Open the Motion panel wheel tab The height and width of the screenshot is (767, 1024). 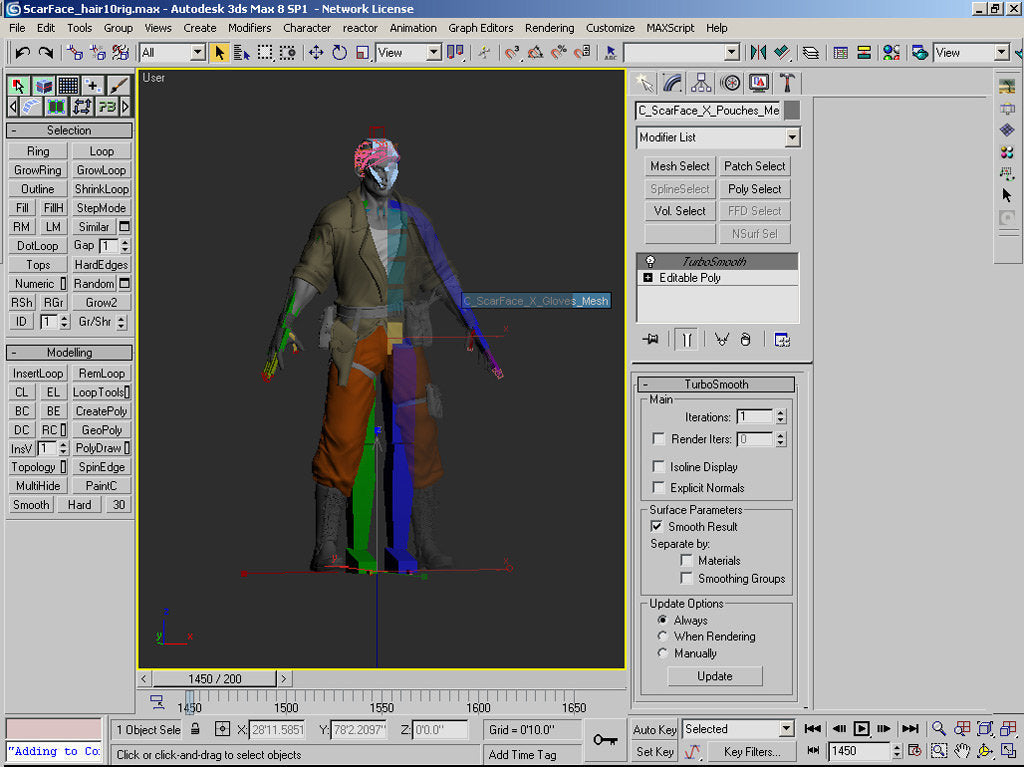[x=730, y=83]
